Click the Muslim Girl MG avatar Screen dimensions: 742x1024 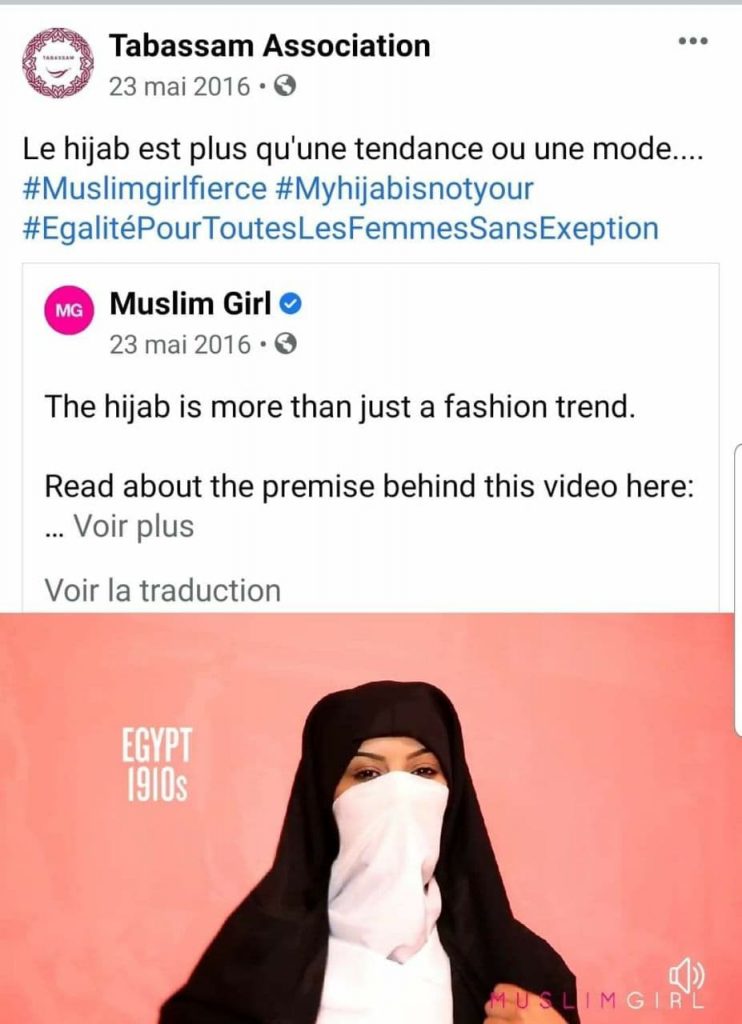click(69, 311)
